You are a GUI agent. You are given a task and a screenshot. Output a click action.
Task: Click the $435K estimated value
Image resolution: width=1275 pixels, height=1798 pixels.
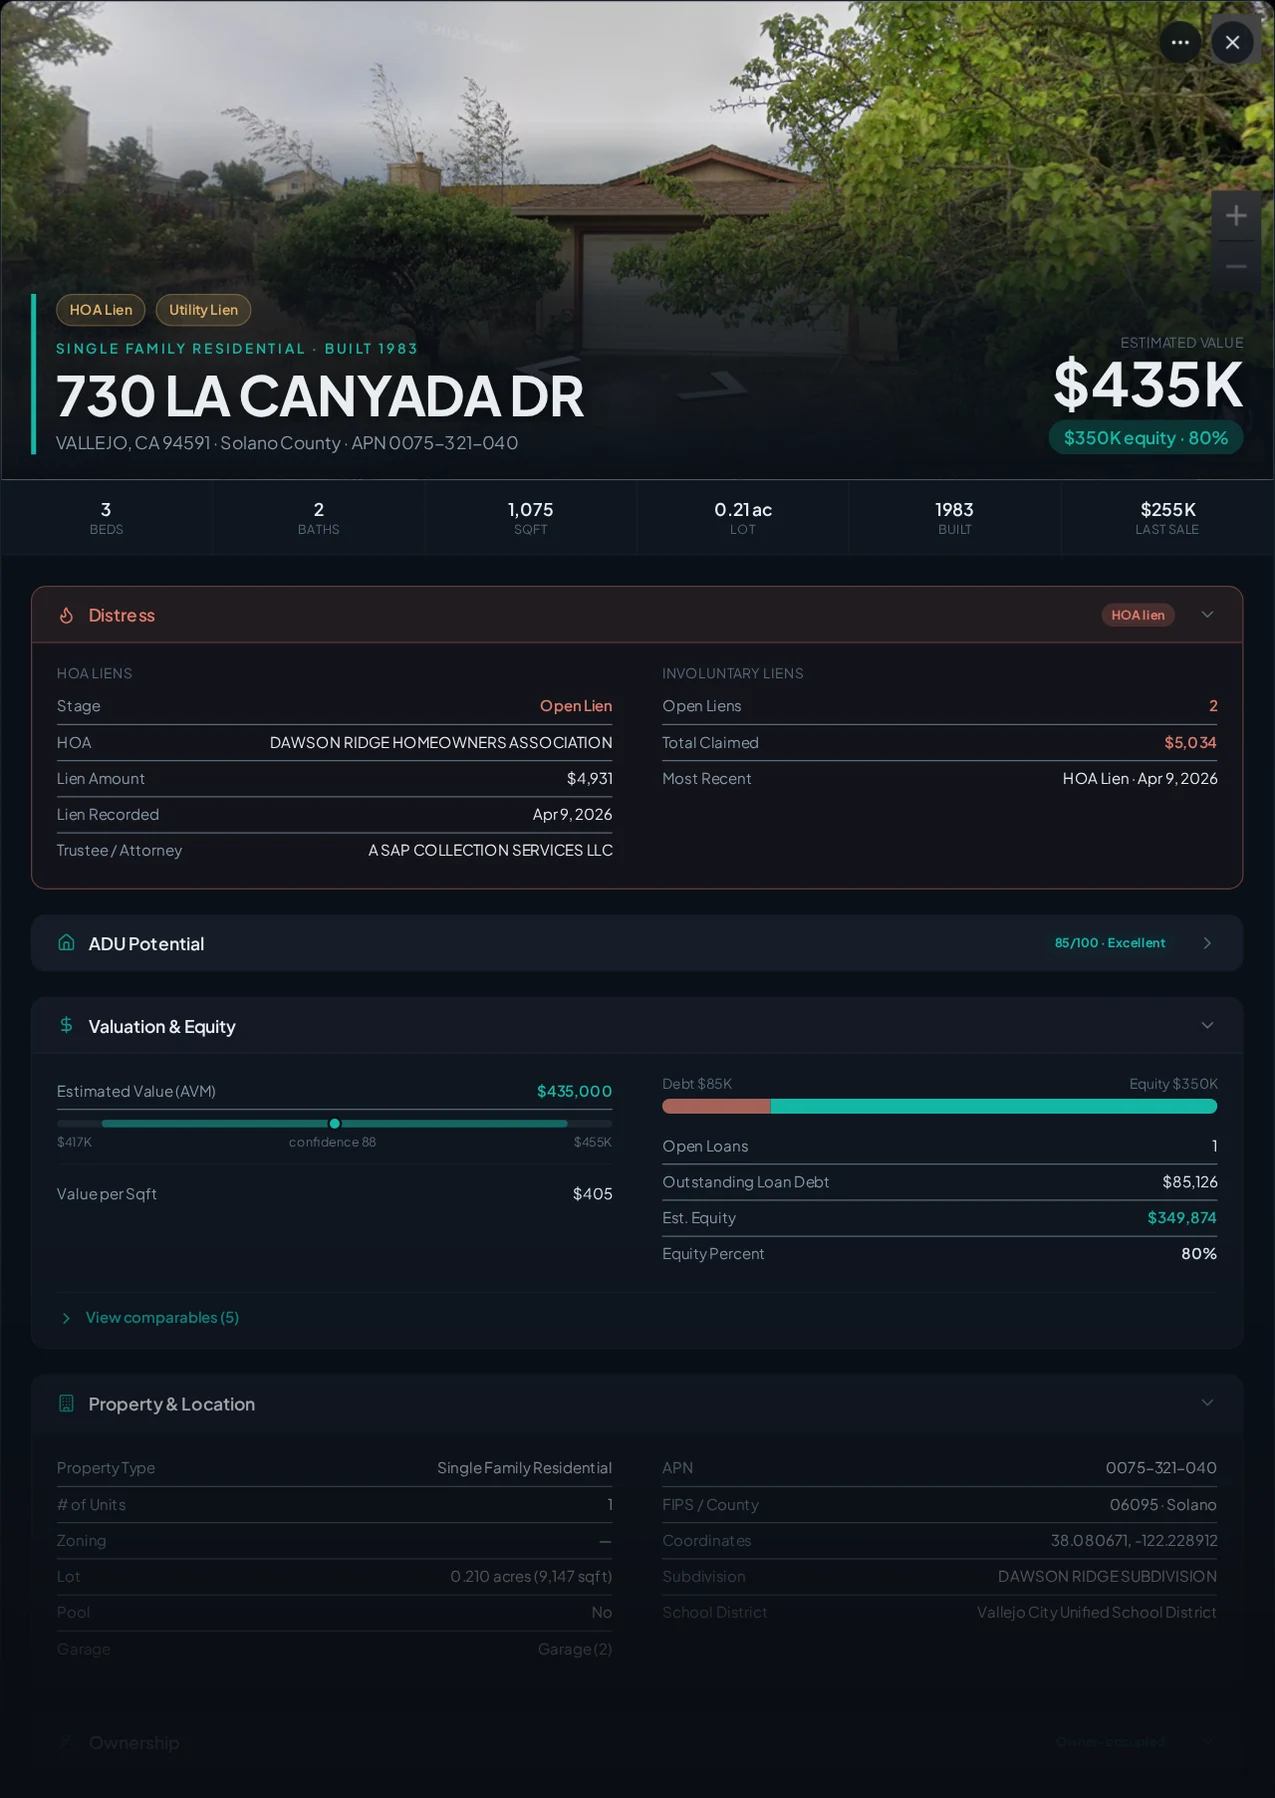tap(1148, 385)
